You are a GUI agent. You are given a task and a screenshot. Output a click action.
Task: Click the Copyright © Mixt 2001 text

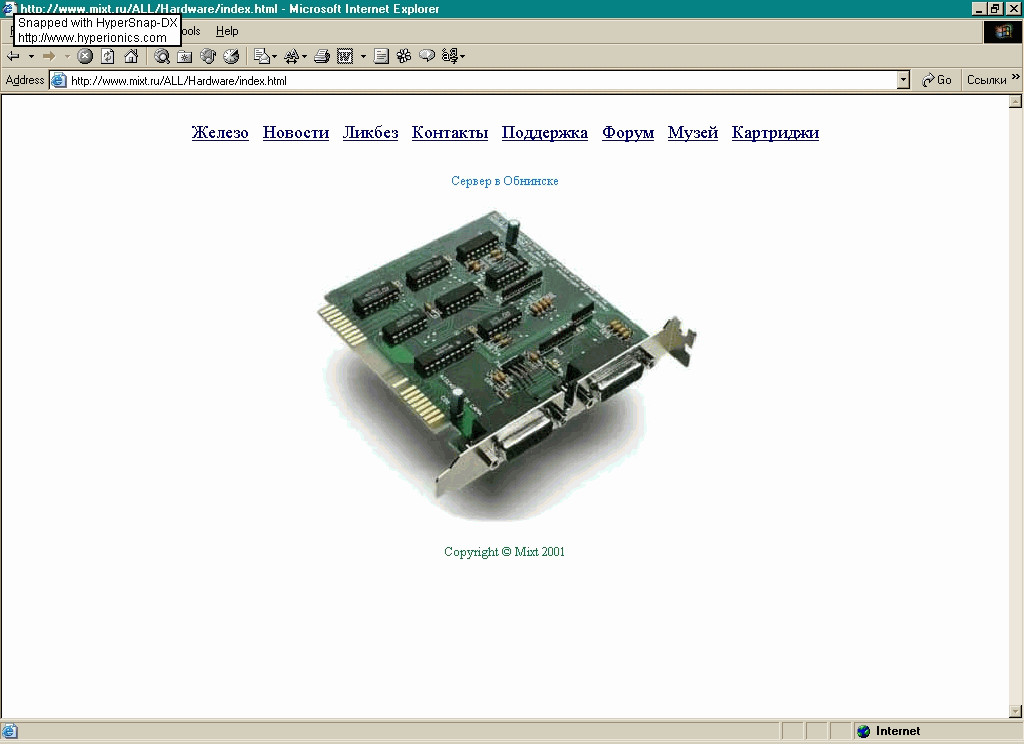(504, 552)
